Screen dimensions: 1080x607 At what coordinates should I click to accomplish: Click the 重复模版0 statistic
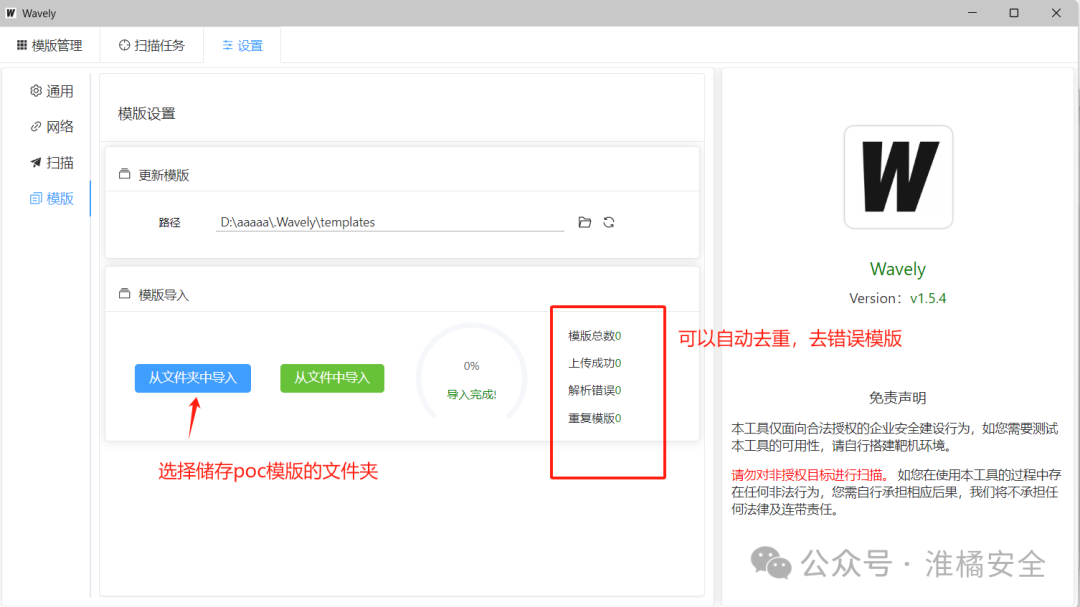click(x=594, y=418)
